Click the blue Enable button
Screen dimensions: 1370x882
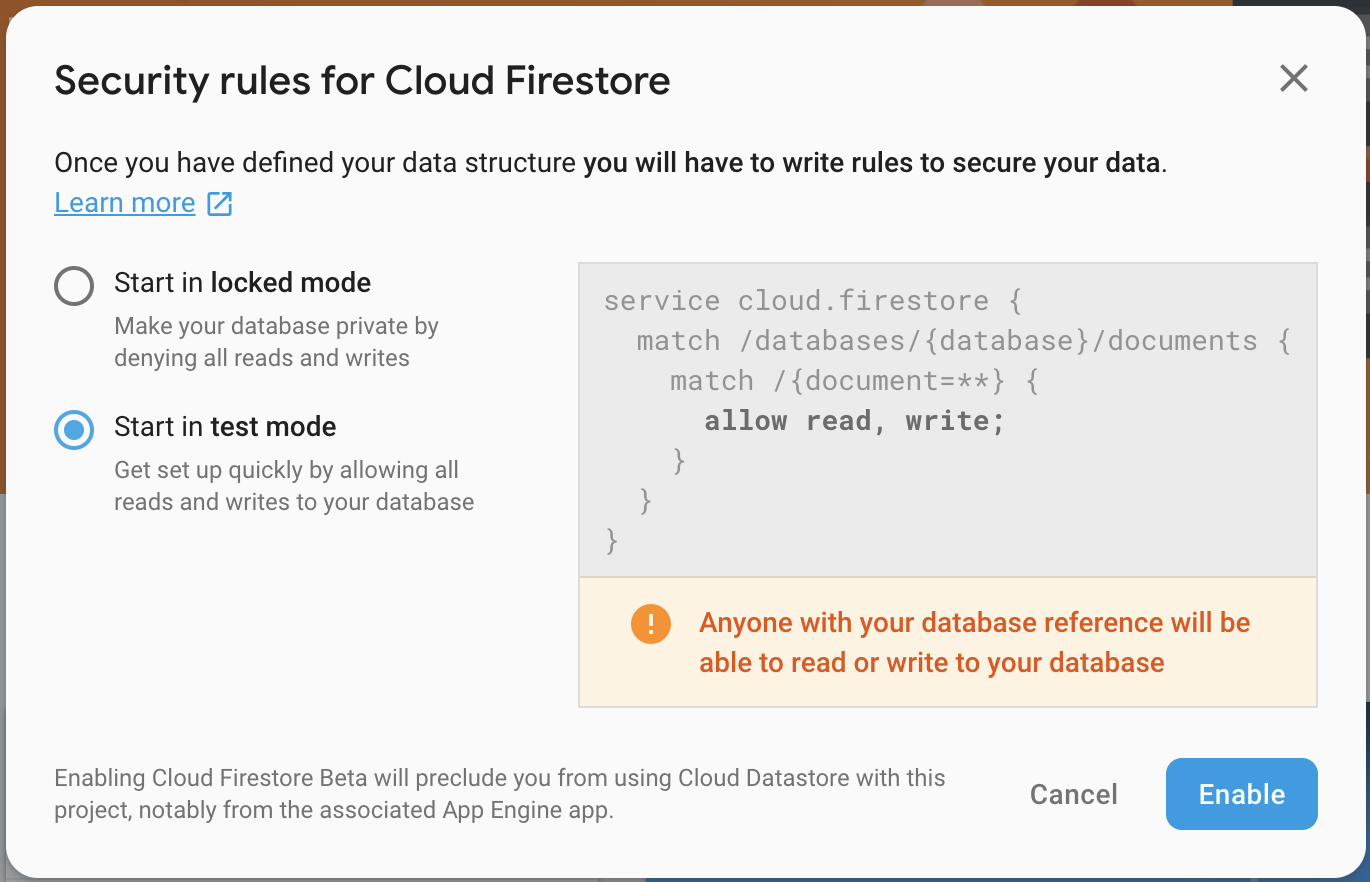(x=1242, y=794)
